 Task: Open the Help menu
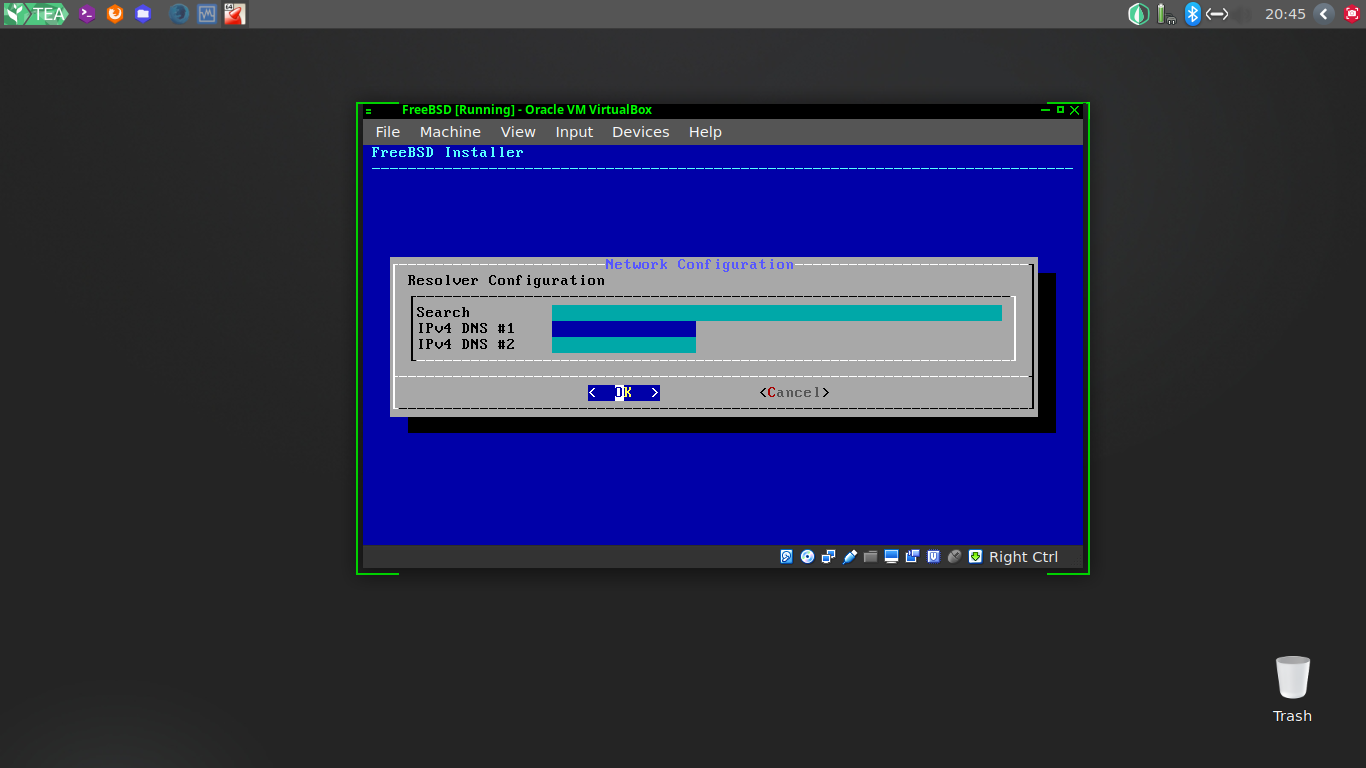705,132
